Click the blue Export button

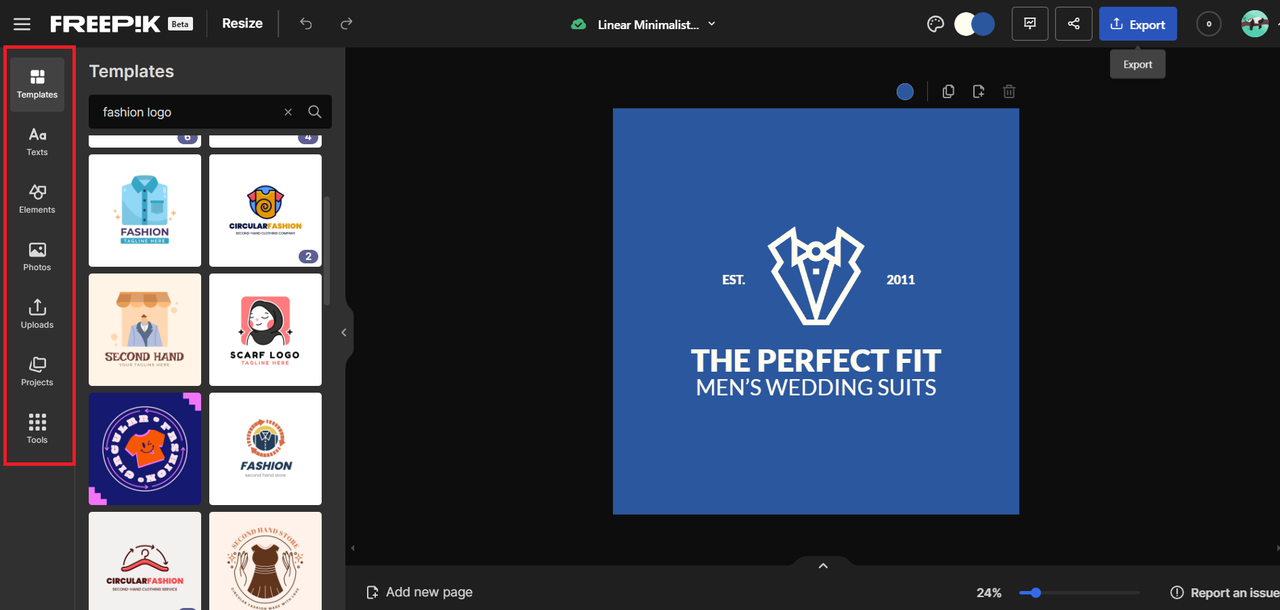(x=1138, y=24)
